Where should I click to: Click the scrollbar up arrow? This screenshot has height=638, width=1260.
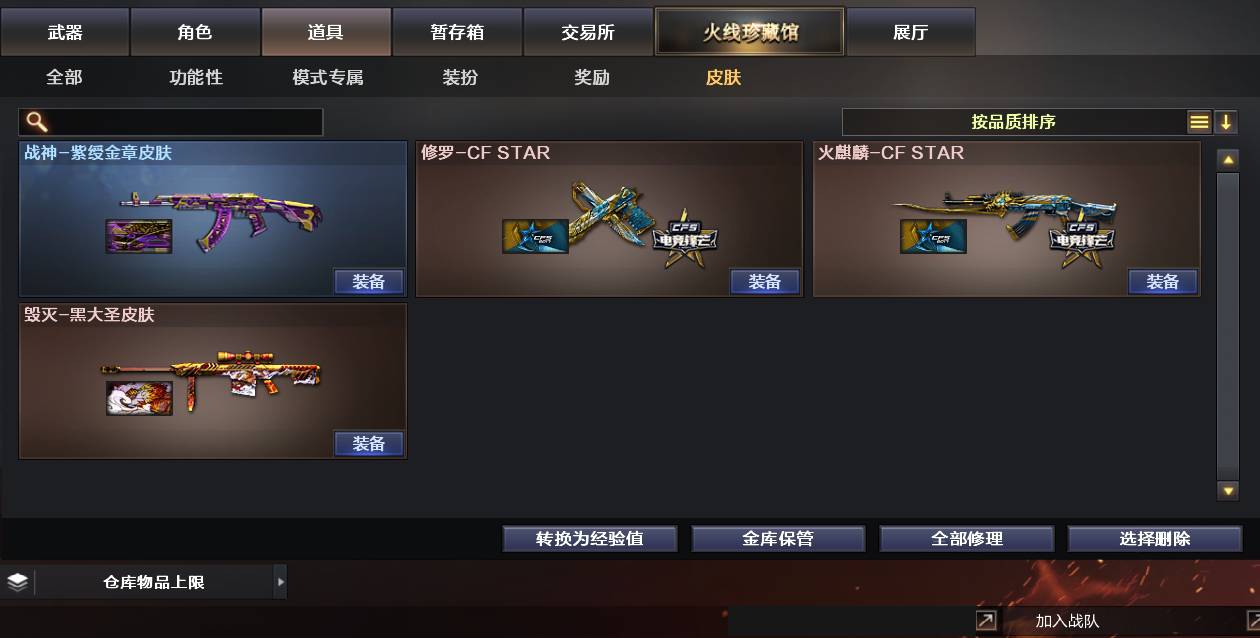(1228, 159)
